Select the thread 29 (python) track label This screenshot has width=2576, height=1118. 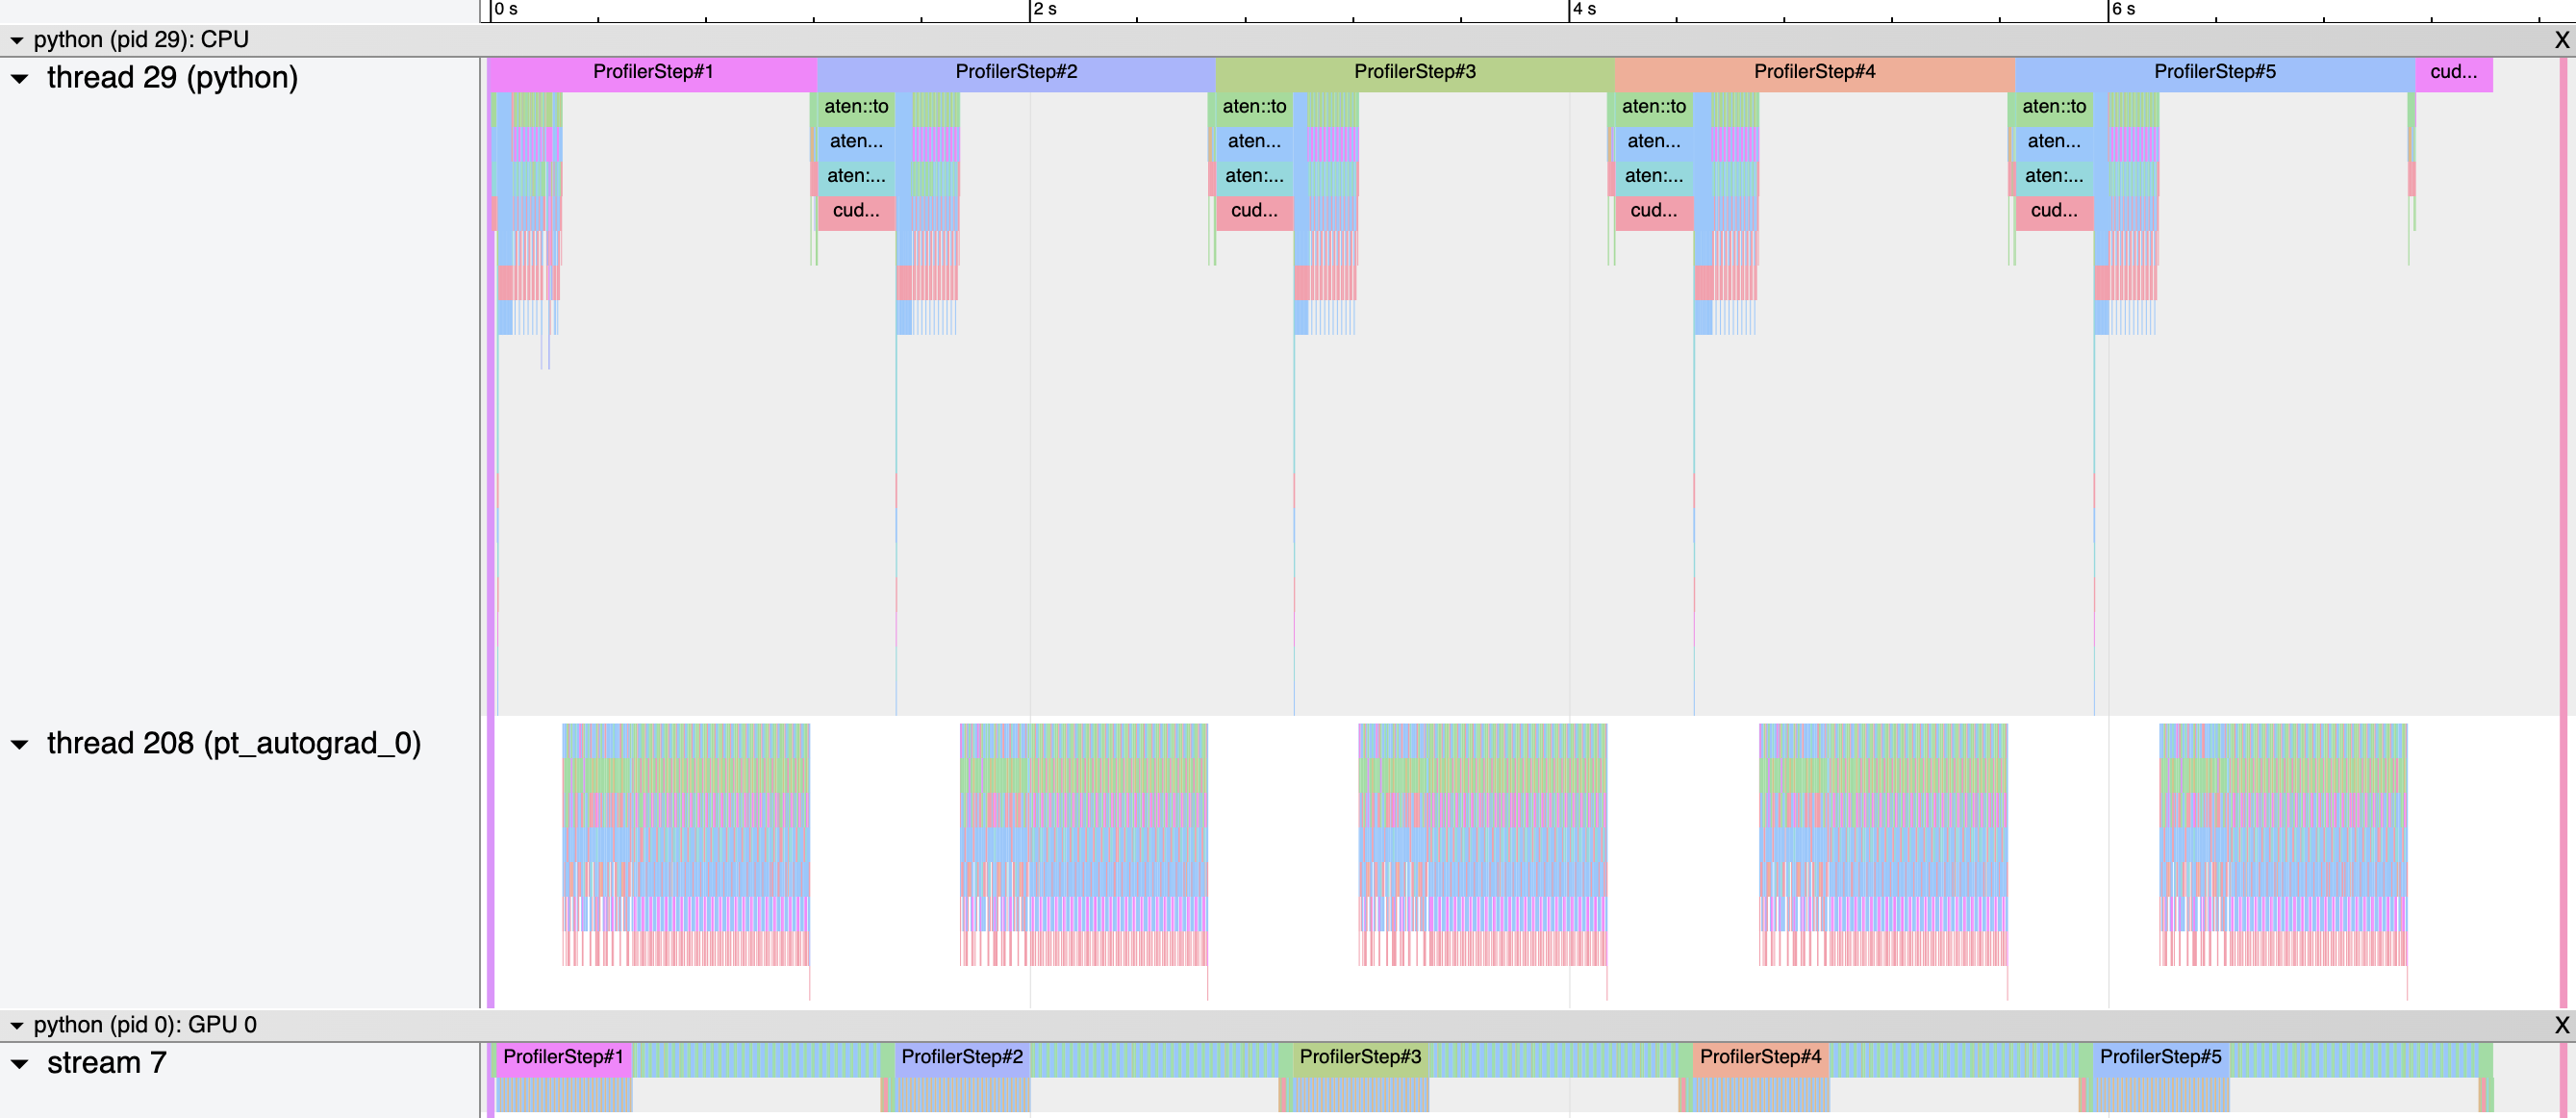pyautogui.click(x=172, y=78)
